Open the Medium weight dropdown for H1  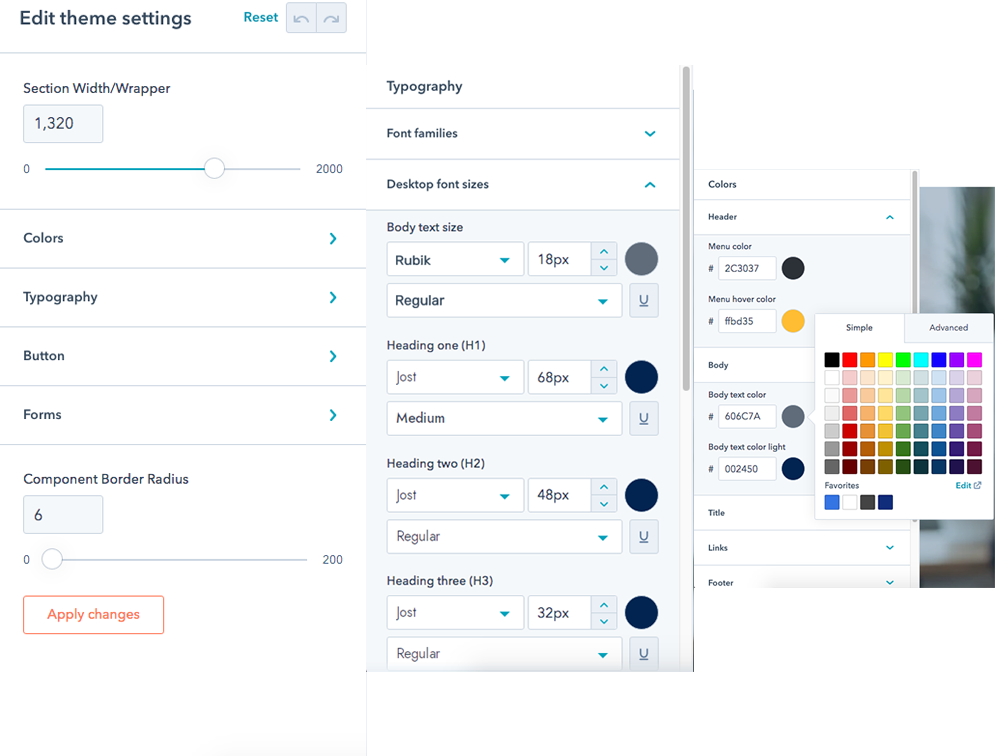tap(504, 418)
